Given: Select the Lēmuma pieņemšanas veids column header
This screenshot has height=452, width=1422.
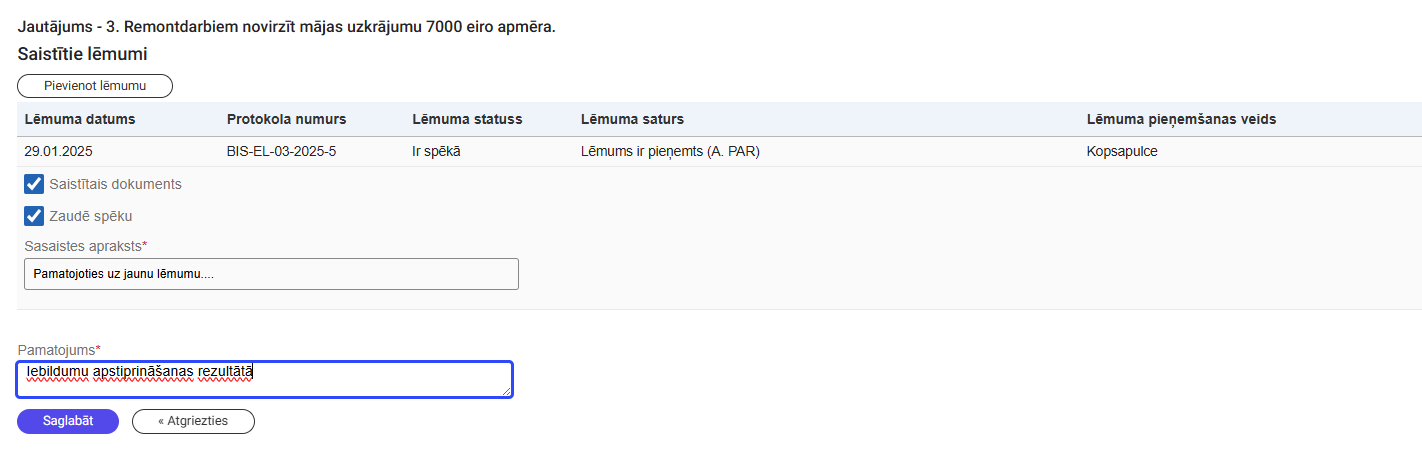Looking at the screenshot, I should (x=1181, y=119).
